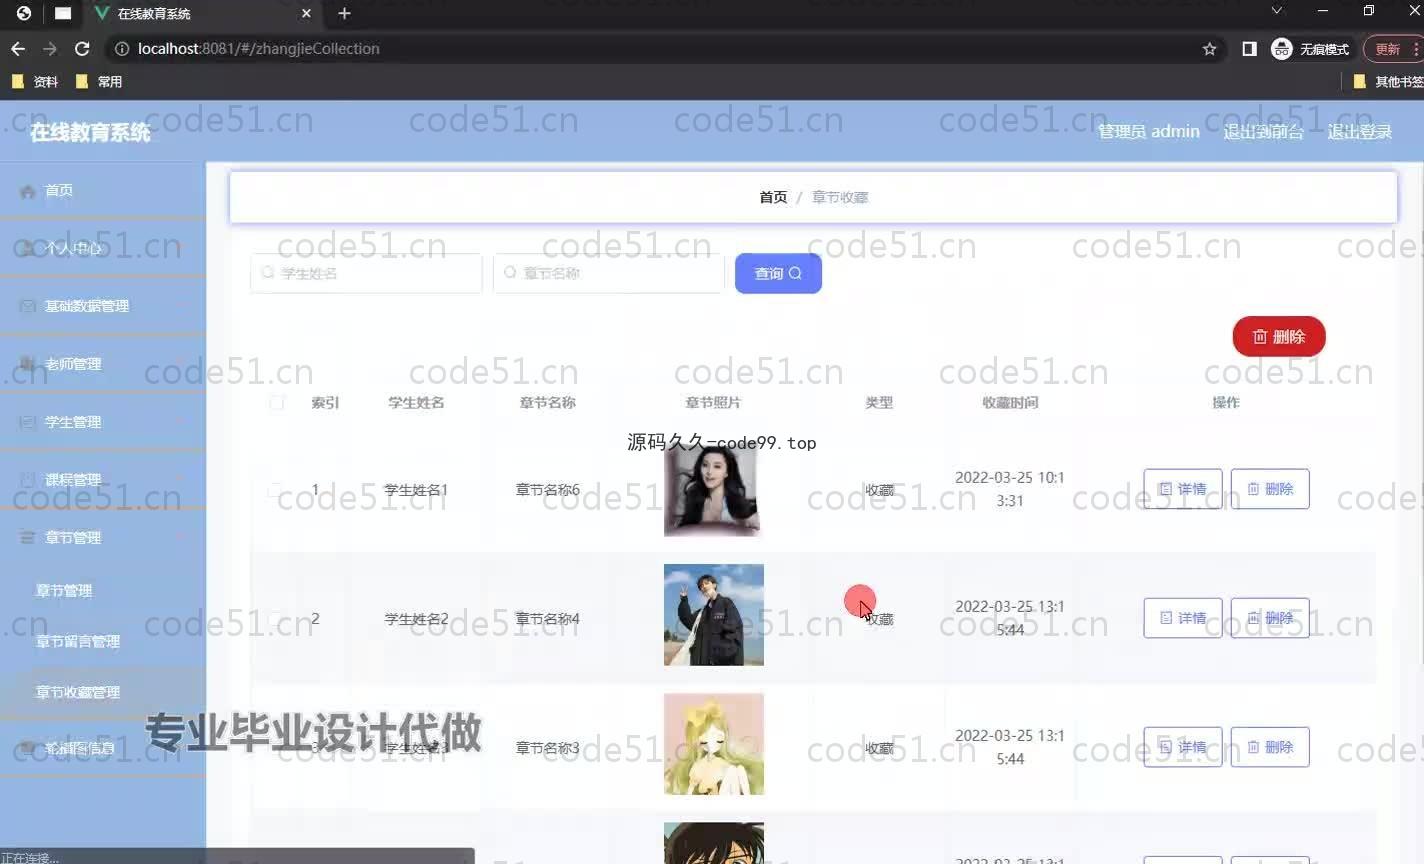1424x864 pixels.
Task: Click 收藏时间 column header
Action: (x=1010, y=402)
